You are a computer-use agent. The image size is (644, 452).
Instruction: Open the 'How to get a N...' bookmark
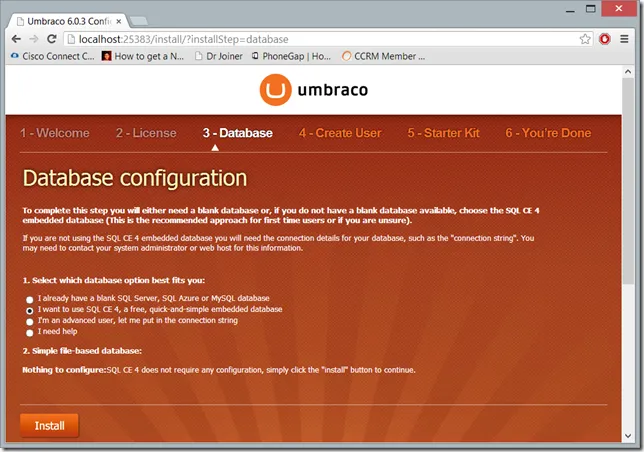point(143,56)
